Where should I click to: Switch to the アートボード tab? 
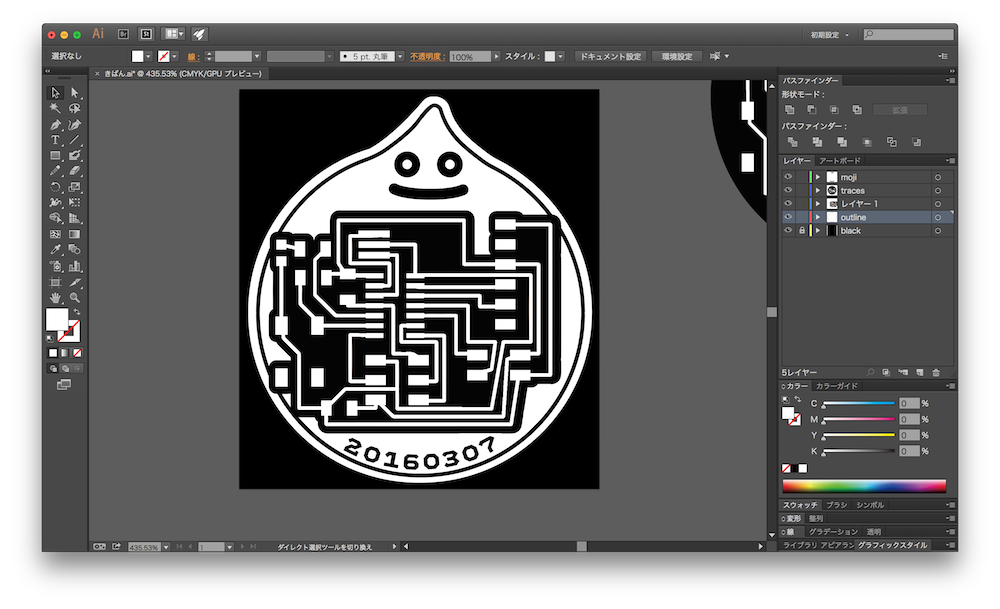click(839, 161)
